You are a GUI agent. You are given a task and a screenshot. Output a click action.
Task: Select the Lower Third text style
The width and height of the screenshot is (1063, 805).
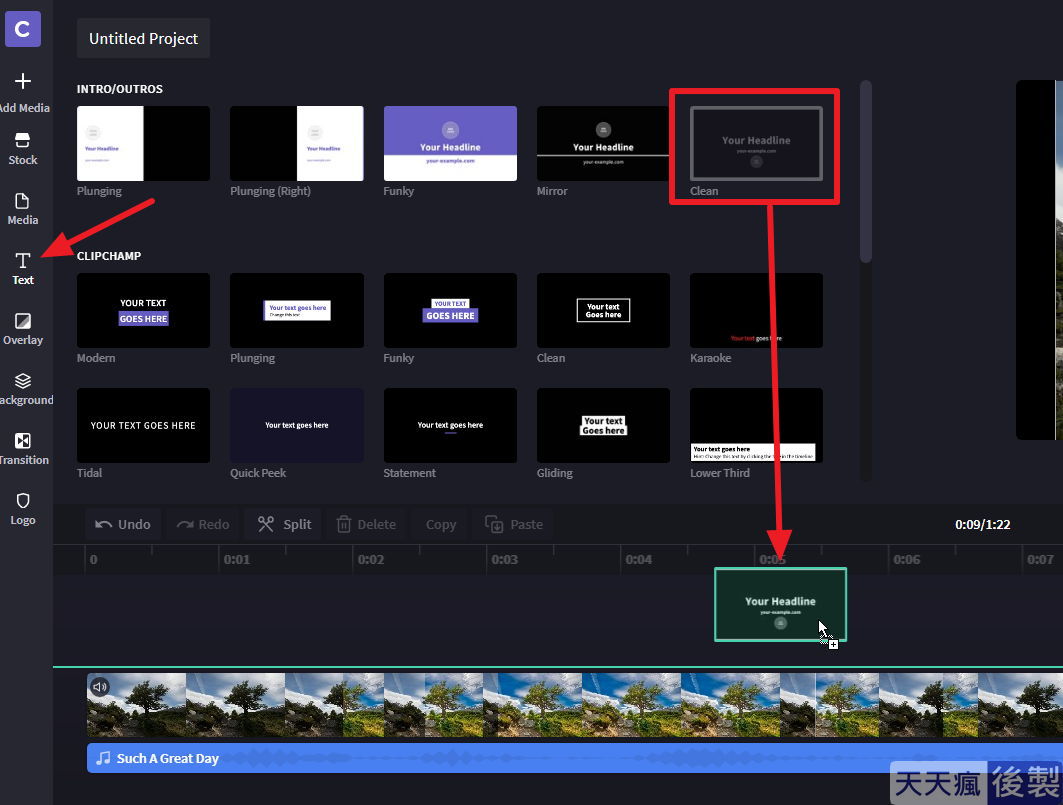[x=757, y=425]
